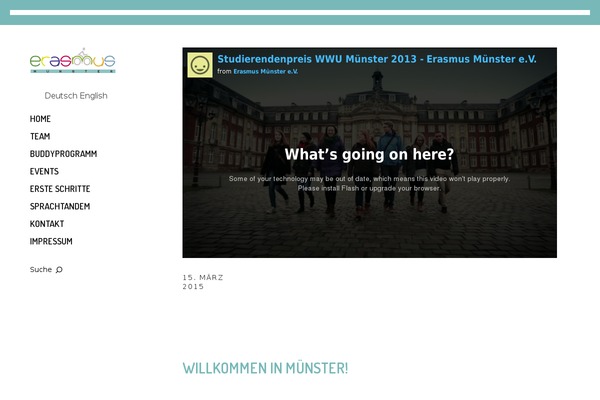Open the Kontakt page
600x400 pixels.
(47, 224)
